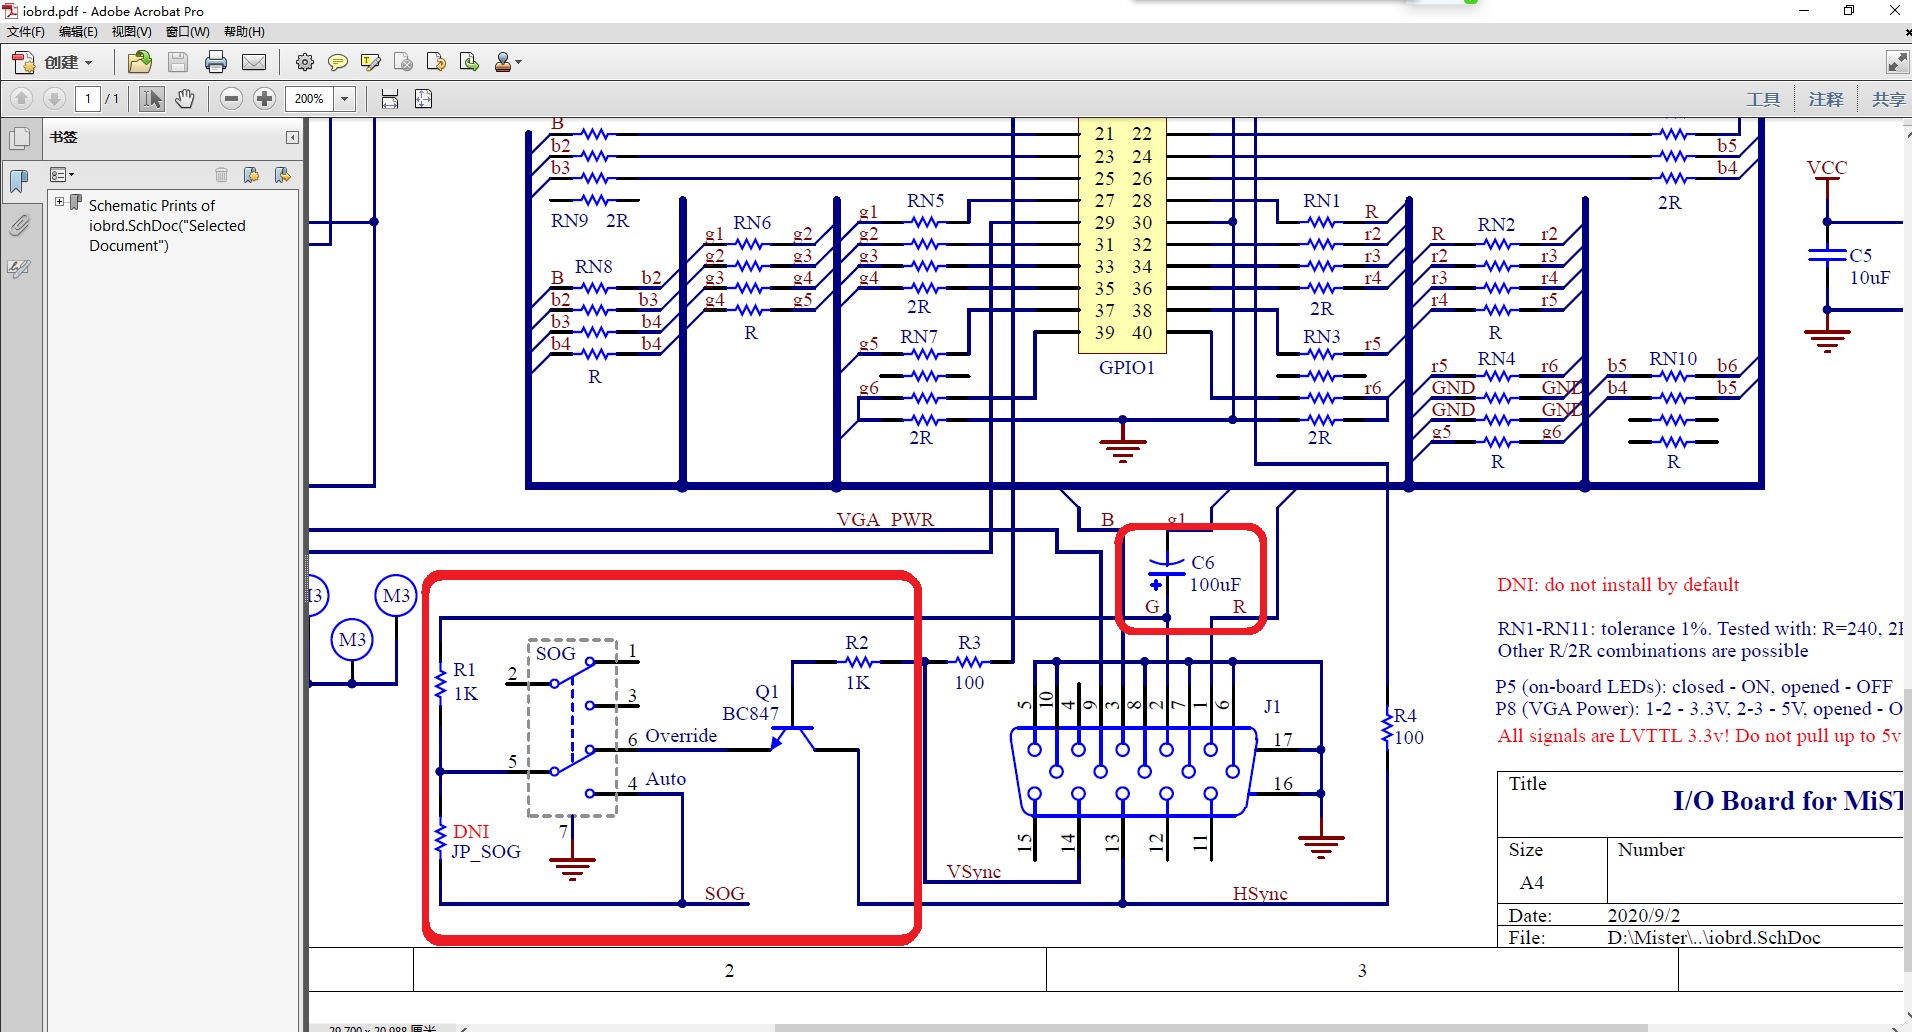Click the "I/O Board for MiST" title text

pyautogui.click(x=1787, y=801)
